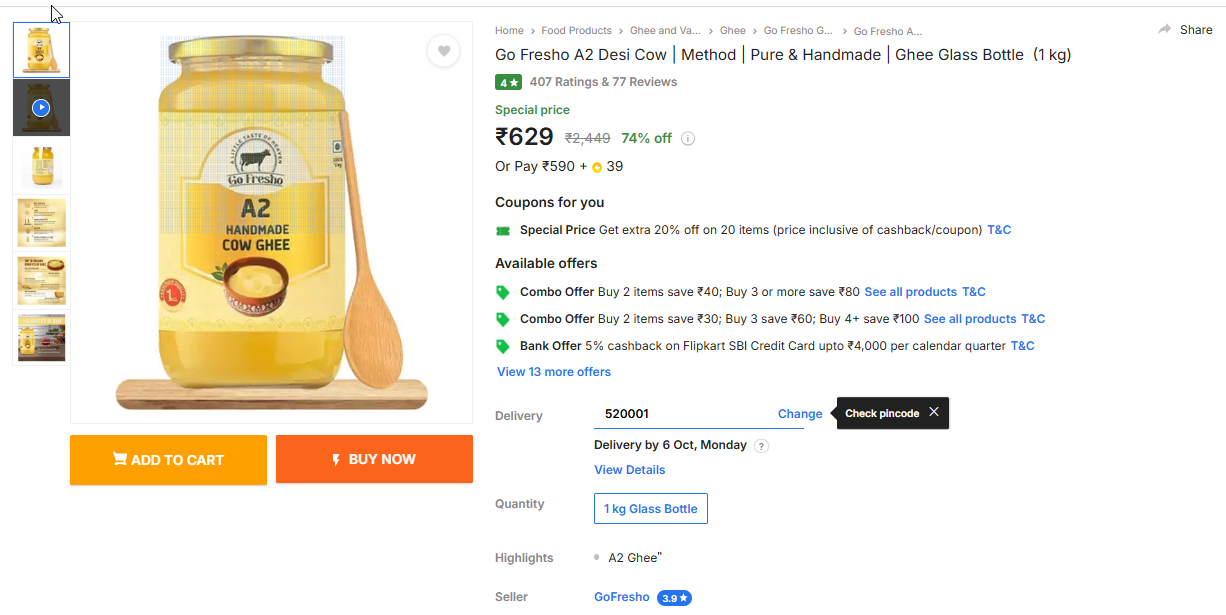1226x615 pixels.
Task: Open View Details for delivery
Action: click(x=630, y=470)
